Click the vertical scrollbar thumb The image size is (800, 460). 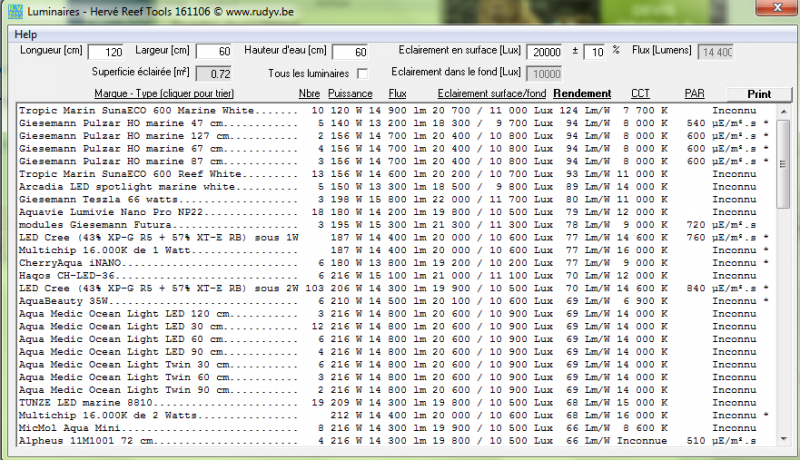click(783, 164)
